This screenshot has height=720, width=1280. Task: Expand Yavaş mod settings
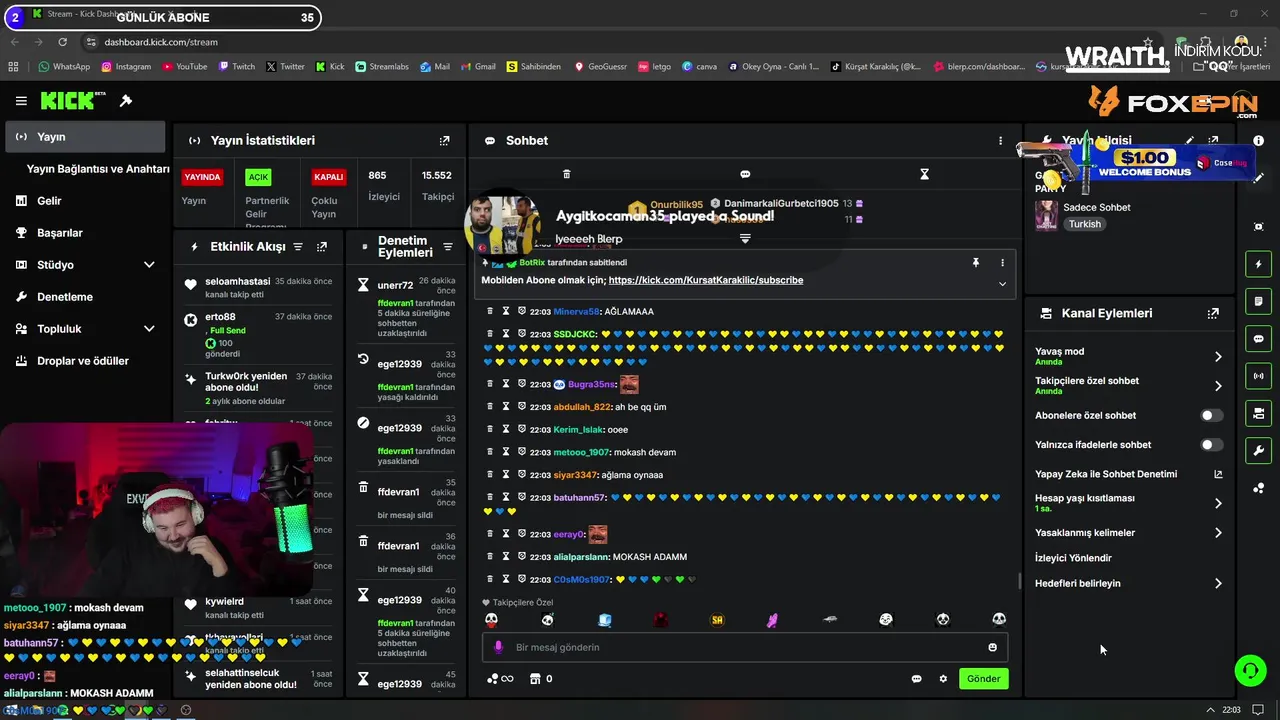coord(1218,356)
